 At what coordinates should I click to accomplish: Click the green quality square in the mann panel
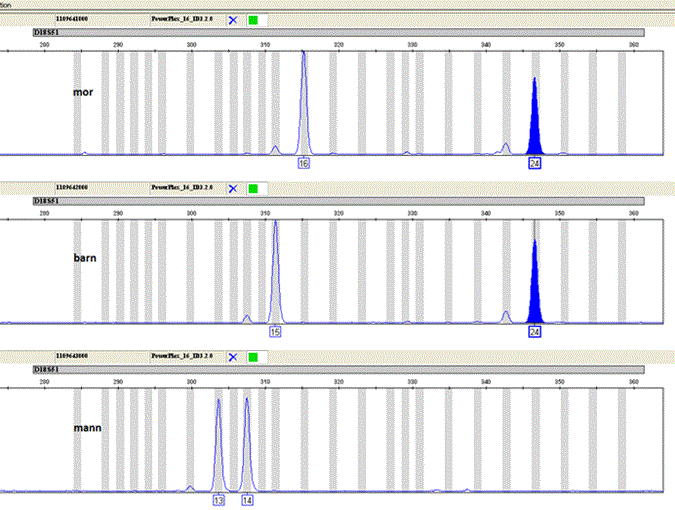pyautogui.click(x=253, y=357)
